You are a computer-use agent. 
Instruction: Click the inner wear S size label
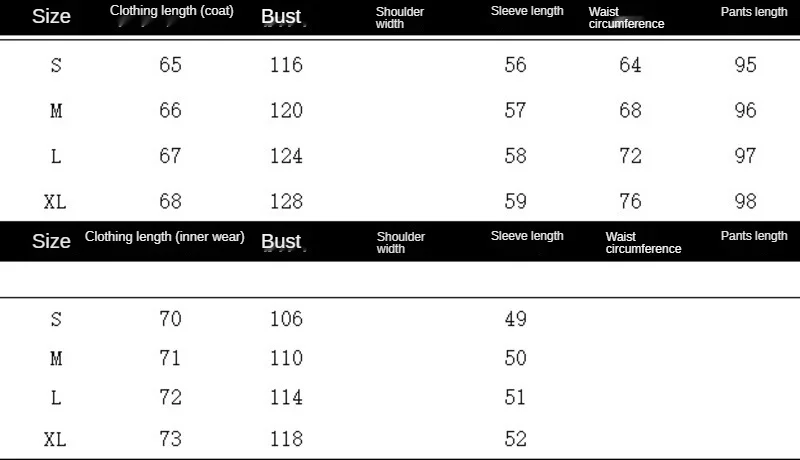[x=56, y=319]
